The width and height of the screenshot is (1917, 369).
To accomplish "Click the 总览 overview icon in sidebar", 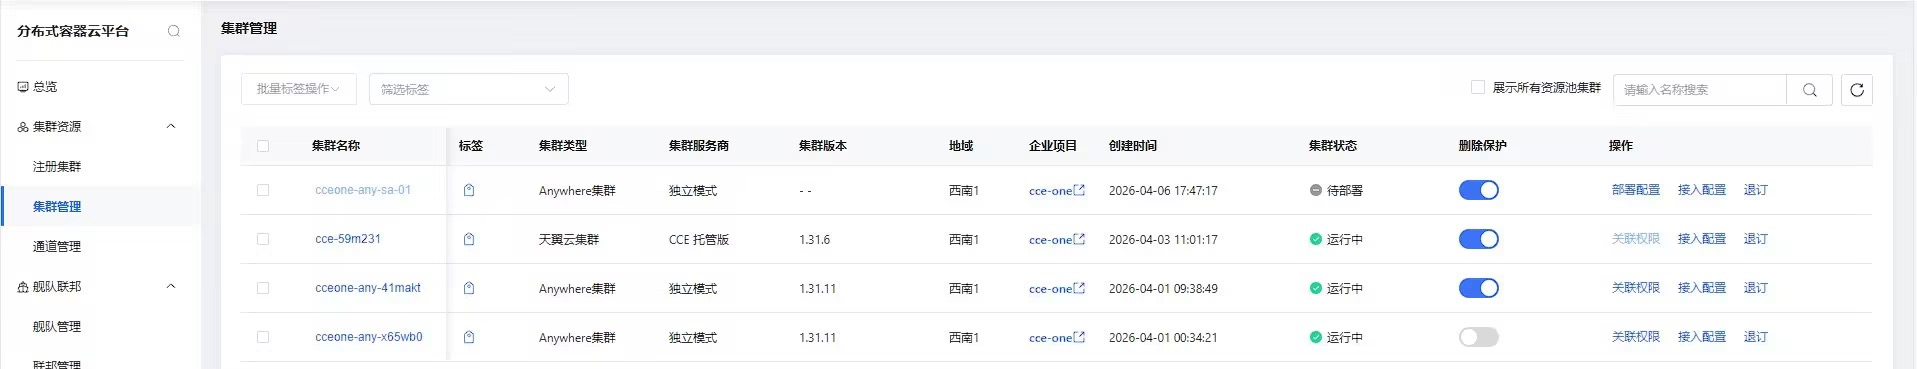I will tap(23, 87).
